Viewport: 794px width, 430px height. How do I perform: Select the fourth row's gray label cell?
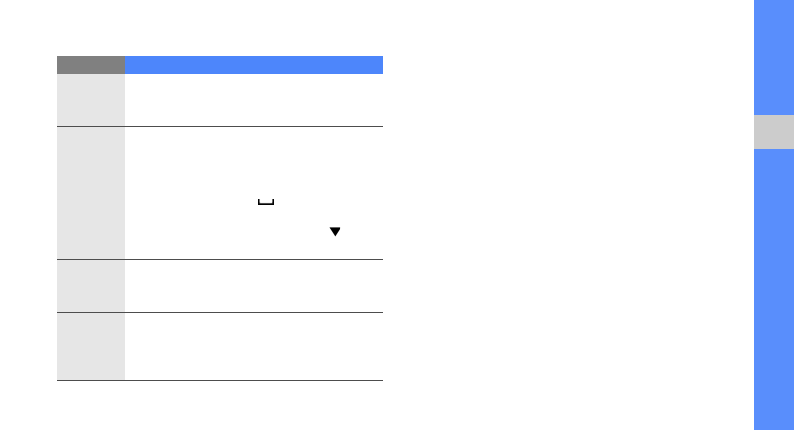coord(91,346)
